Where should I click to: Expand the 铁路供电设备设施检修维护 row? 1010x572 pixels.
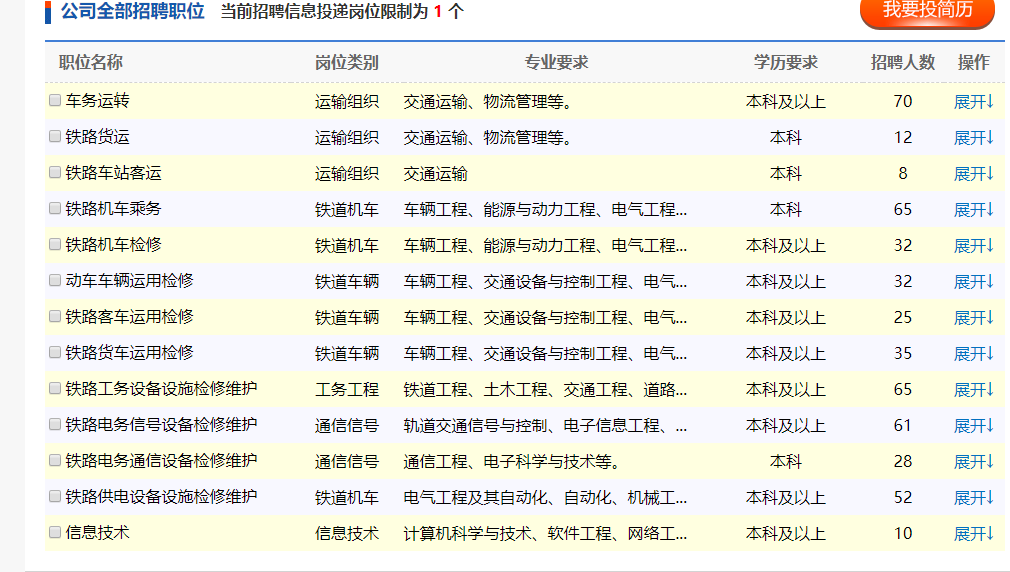(x=973, y=498)
